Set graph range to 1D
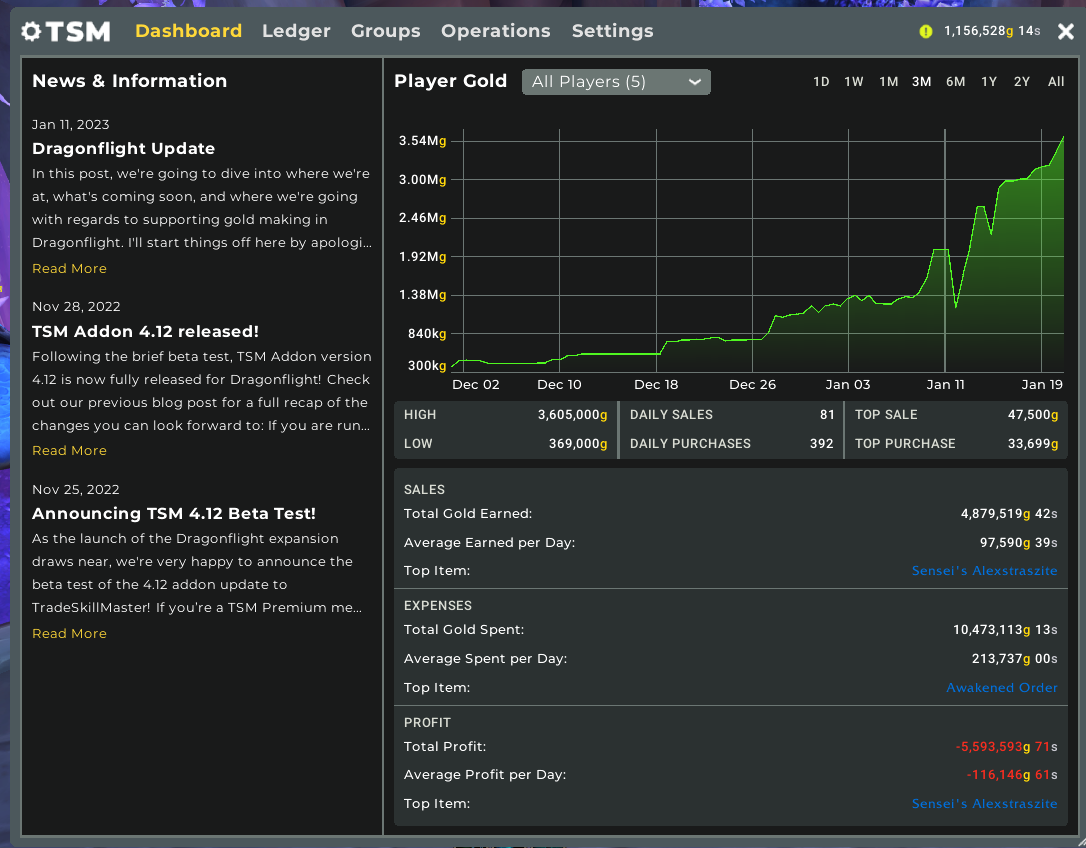Screen dimensions: 1086x848 [821, 82]
